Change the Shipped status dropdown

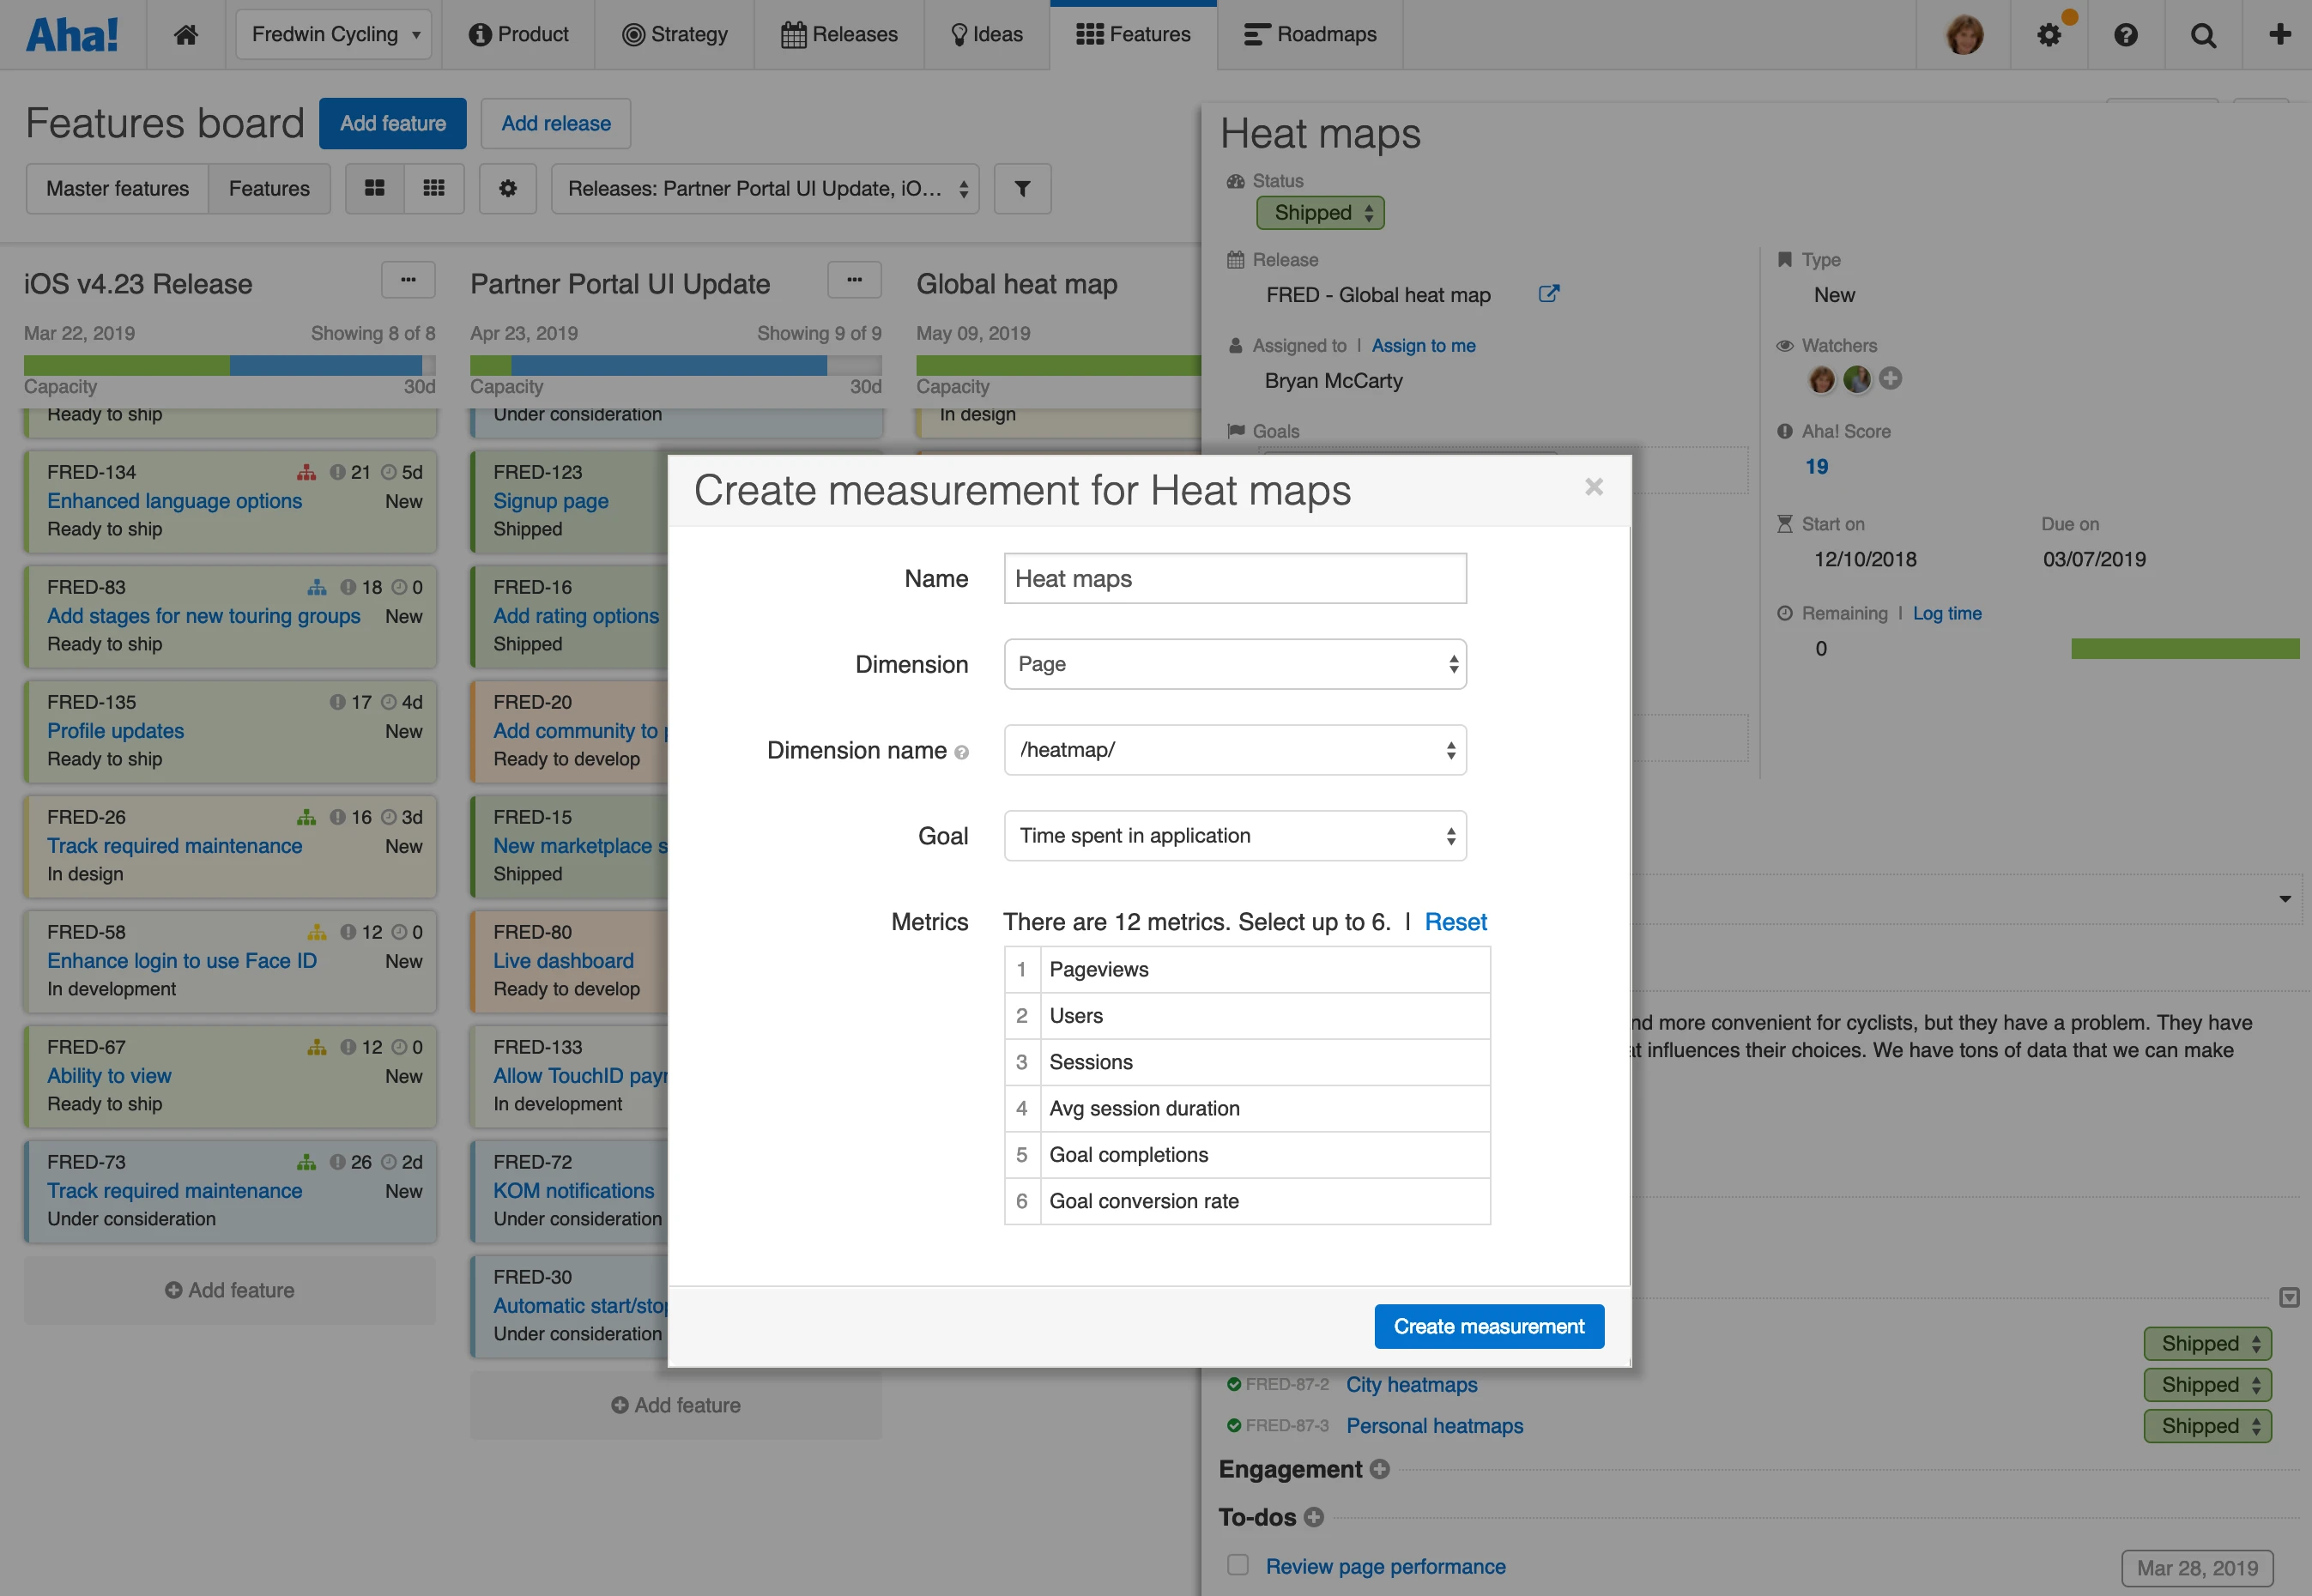pyautogui.click(x=1320, y=213)
